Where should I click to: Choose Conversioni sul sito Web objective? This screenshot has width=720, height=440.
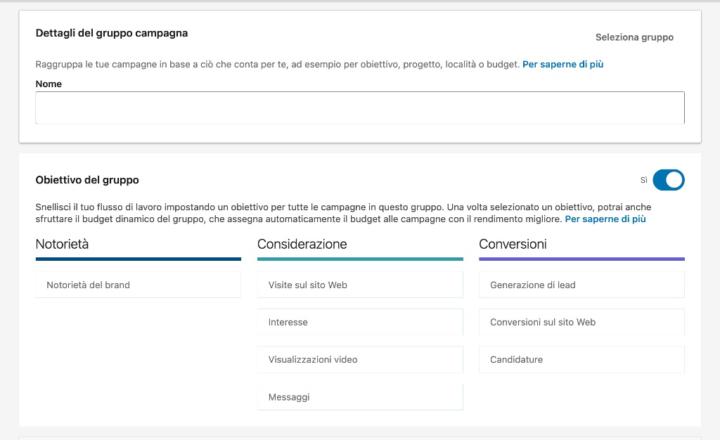tap(581, 323)
